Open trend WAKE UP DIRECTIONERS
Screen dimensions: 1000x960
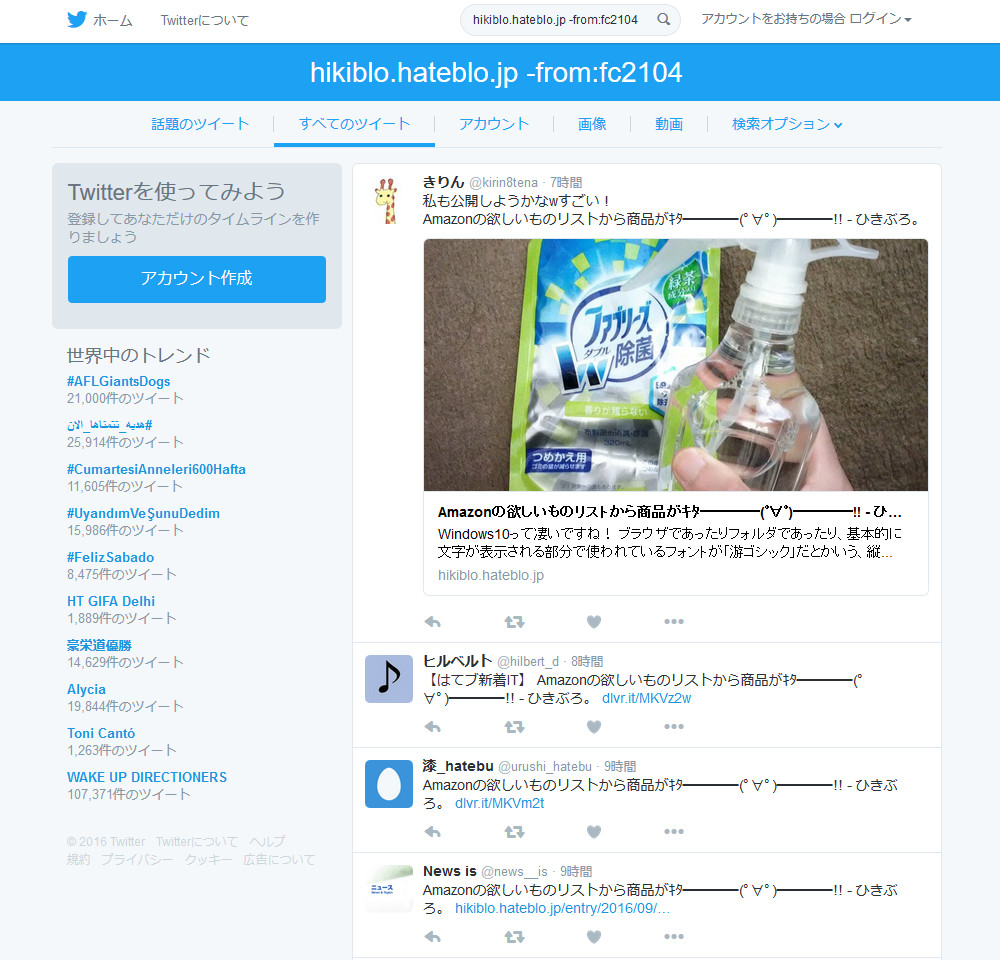tap(147, 778)
